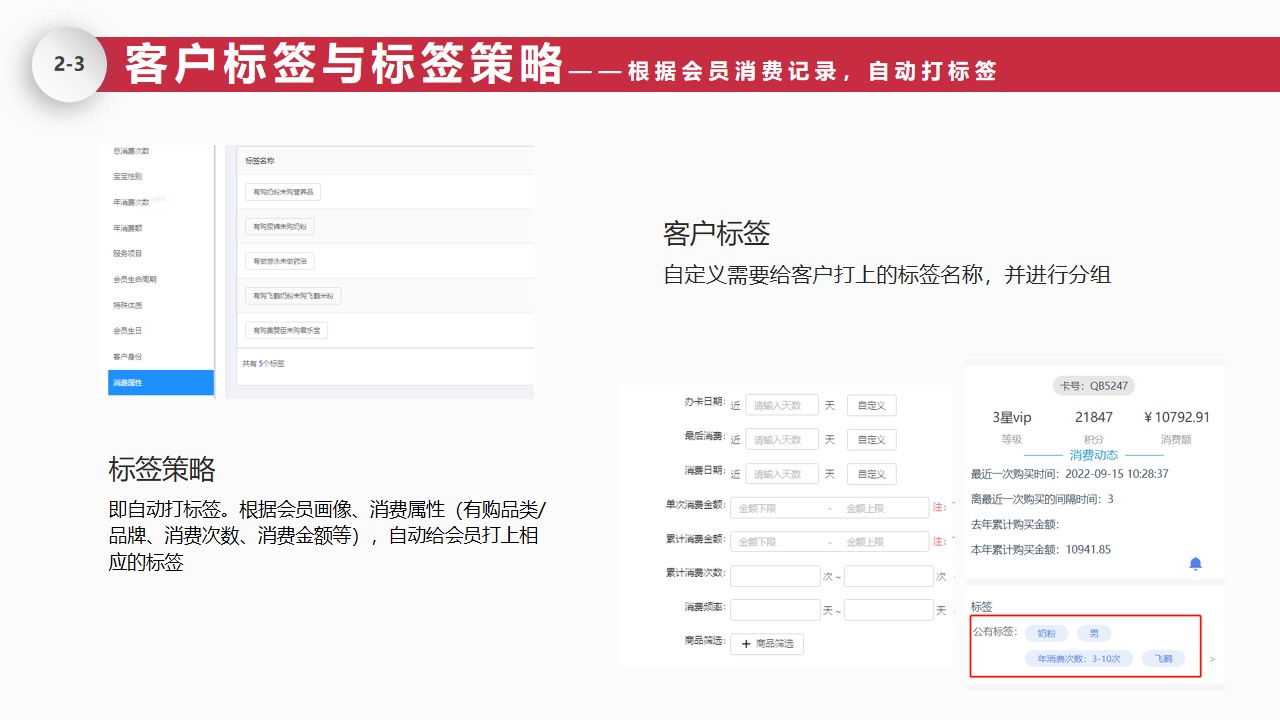Click 自定义 button for 办卡日期
Image resolution: width=1280 pixels, height=720 pixels.
[871, 405]
